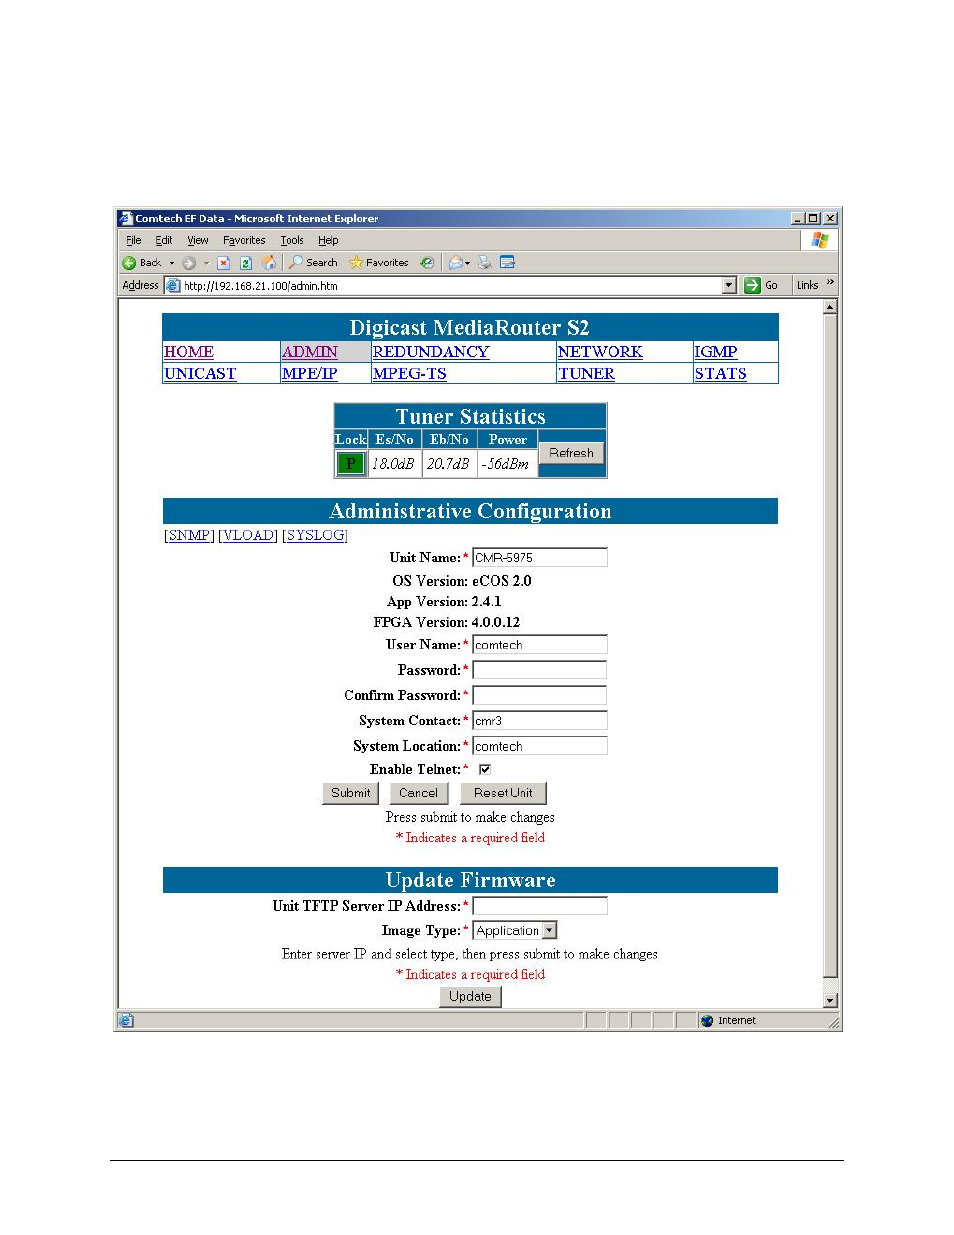
Task: Click the browser address URL field
Action: (450, 286)
